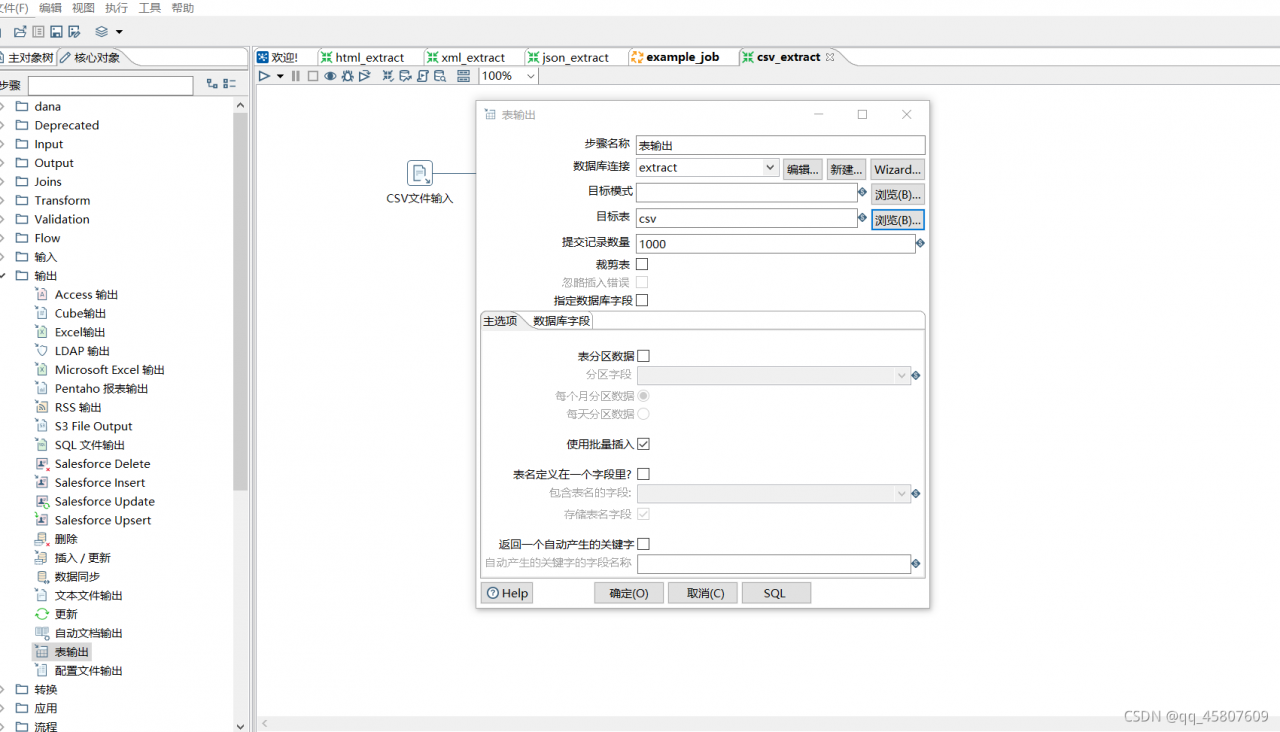
Task: Show the results pane toggle icon
Action: [464, 76]
